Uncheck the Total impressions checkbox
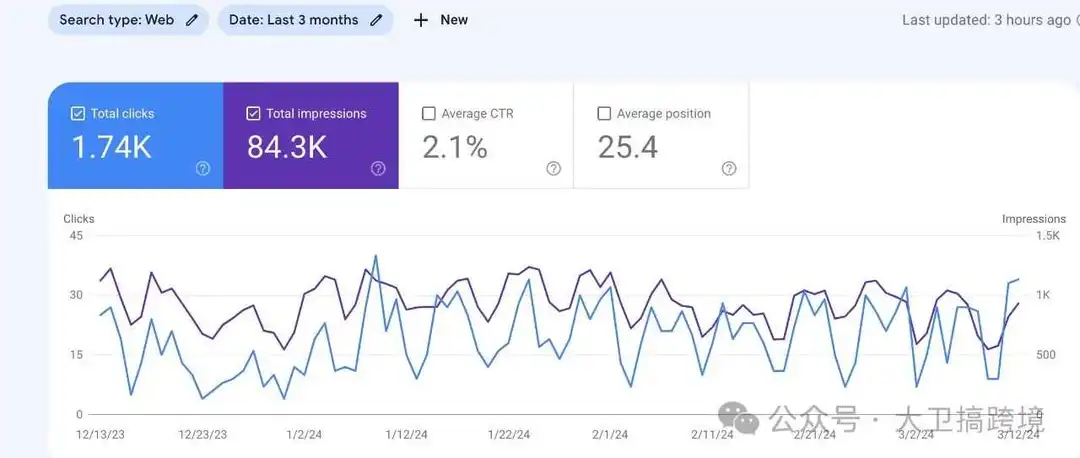The image size is (1080, 458). (253, 114)
